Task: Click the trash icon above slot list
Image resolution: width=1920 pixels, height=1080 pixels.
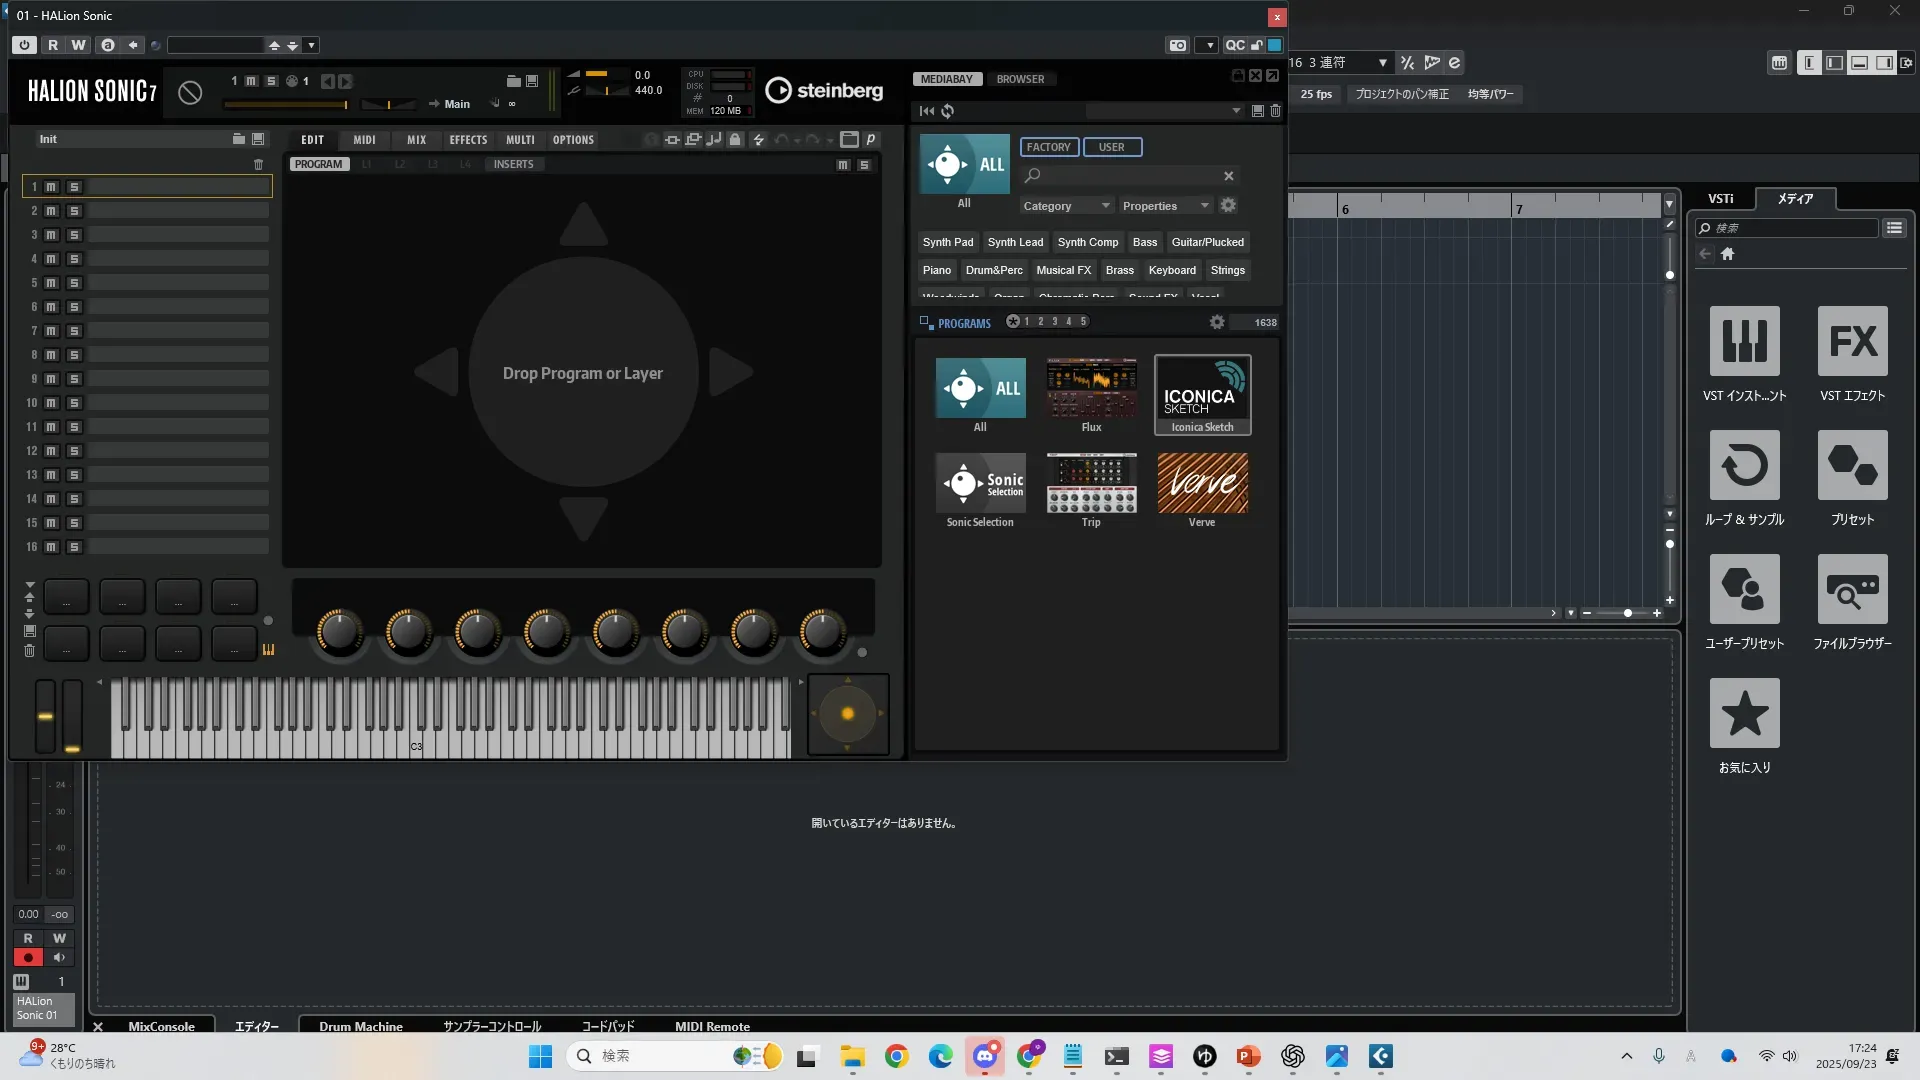Action: click(x=258, y=164)
